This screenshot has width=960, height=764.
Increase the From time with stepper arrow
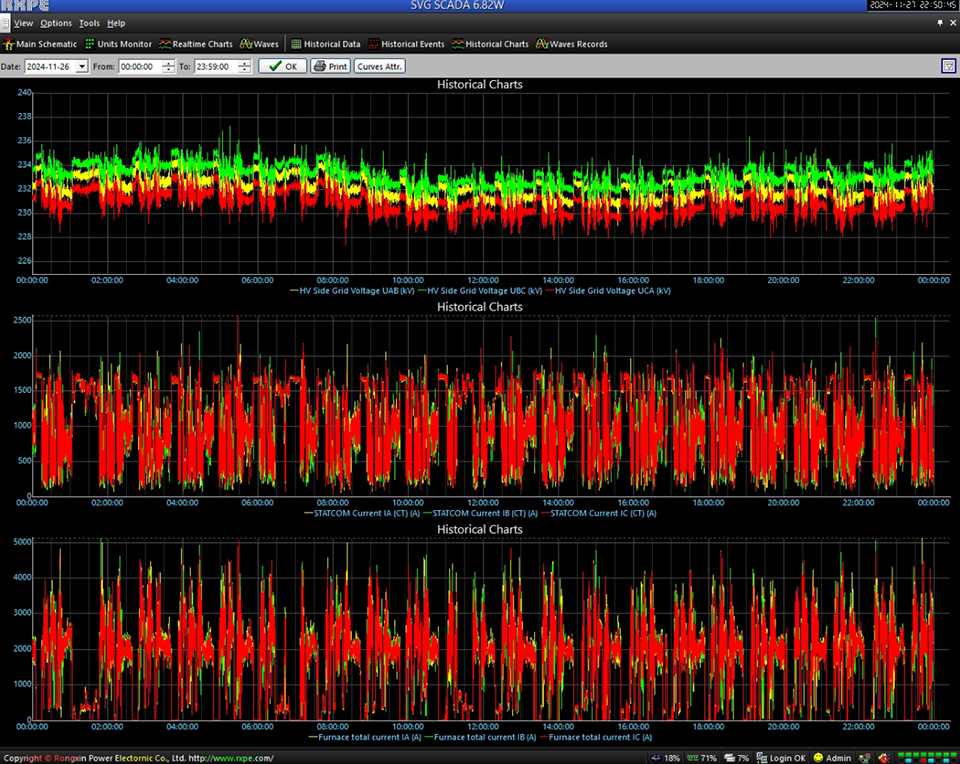pyautogui.click(x=168, y=63)
